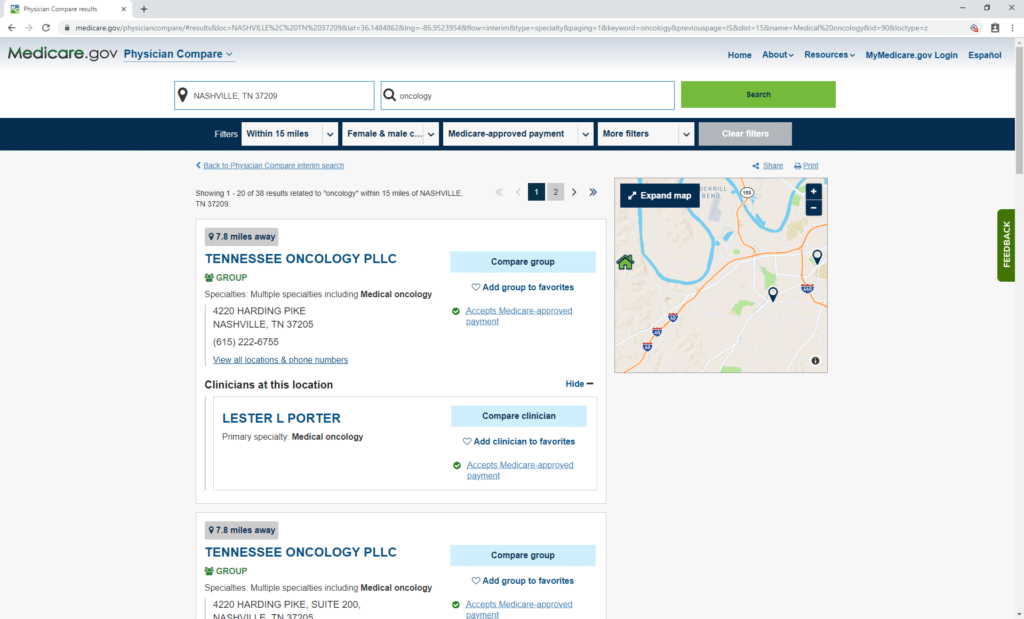This screenshot has width=1024, height=619.
Task: Click the page vertical scrollbar
Action: tap(1019, 108)
